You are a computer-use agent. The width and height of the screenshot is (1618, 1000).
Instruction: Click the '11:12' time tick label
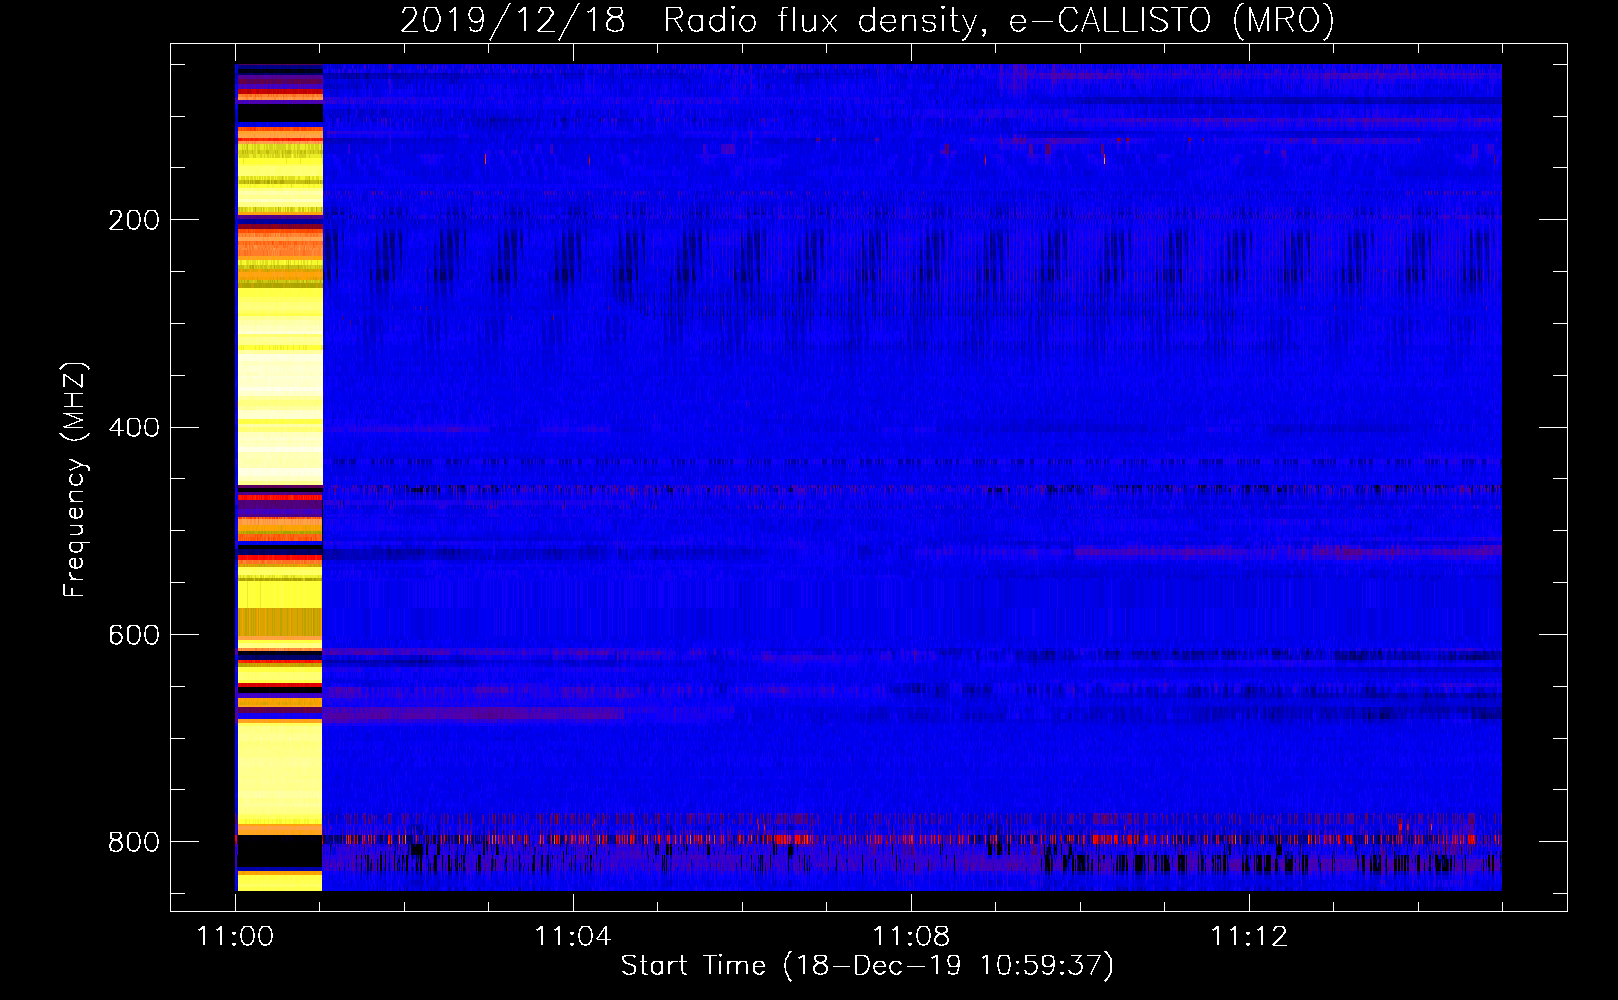[1249, 937]
